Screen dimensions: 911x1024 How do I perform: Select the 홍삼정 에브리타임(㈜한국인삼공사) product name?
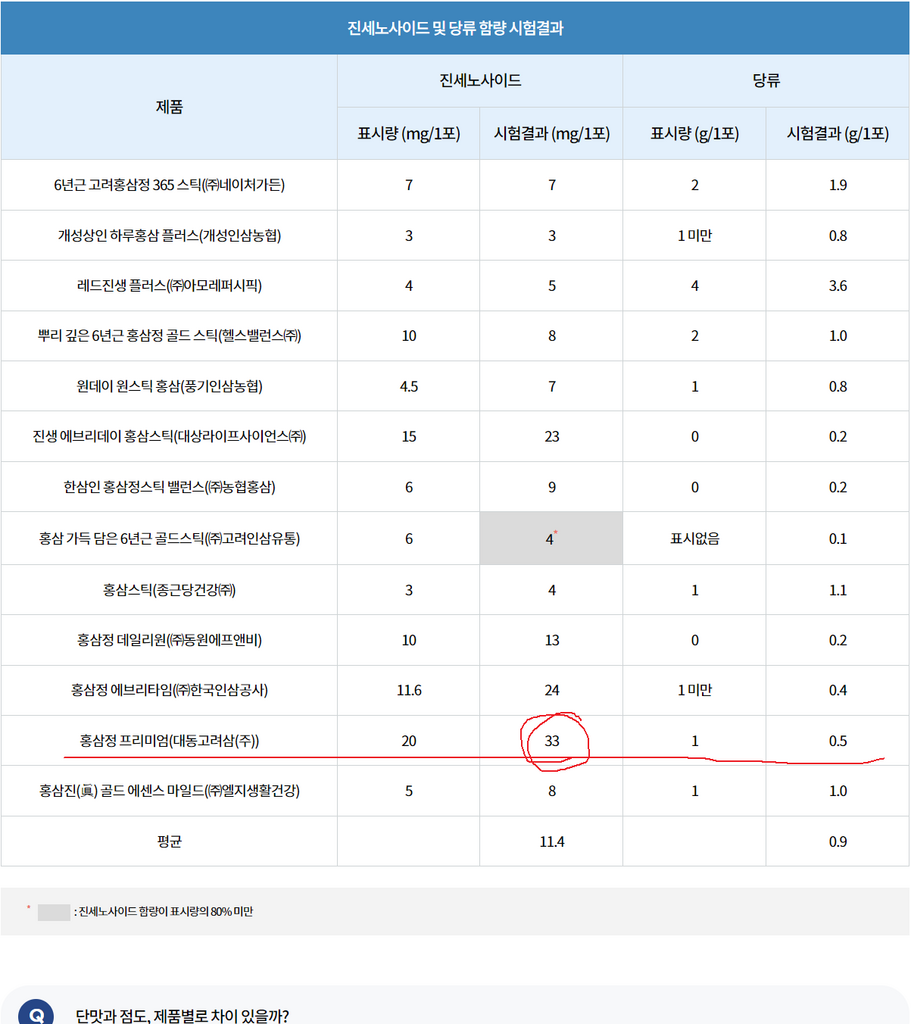[169, 690]
